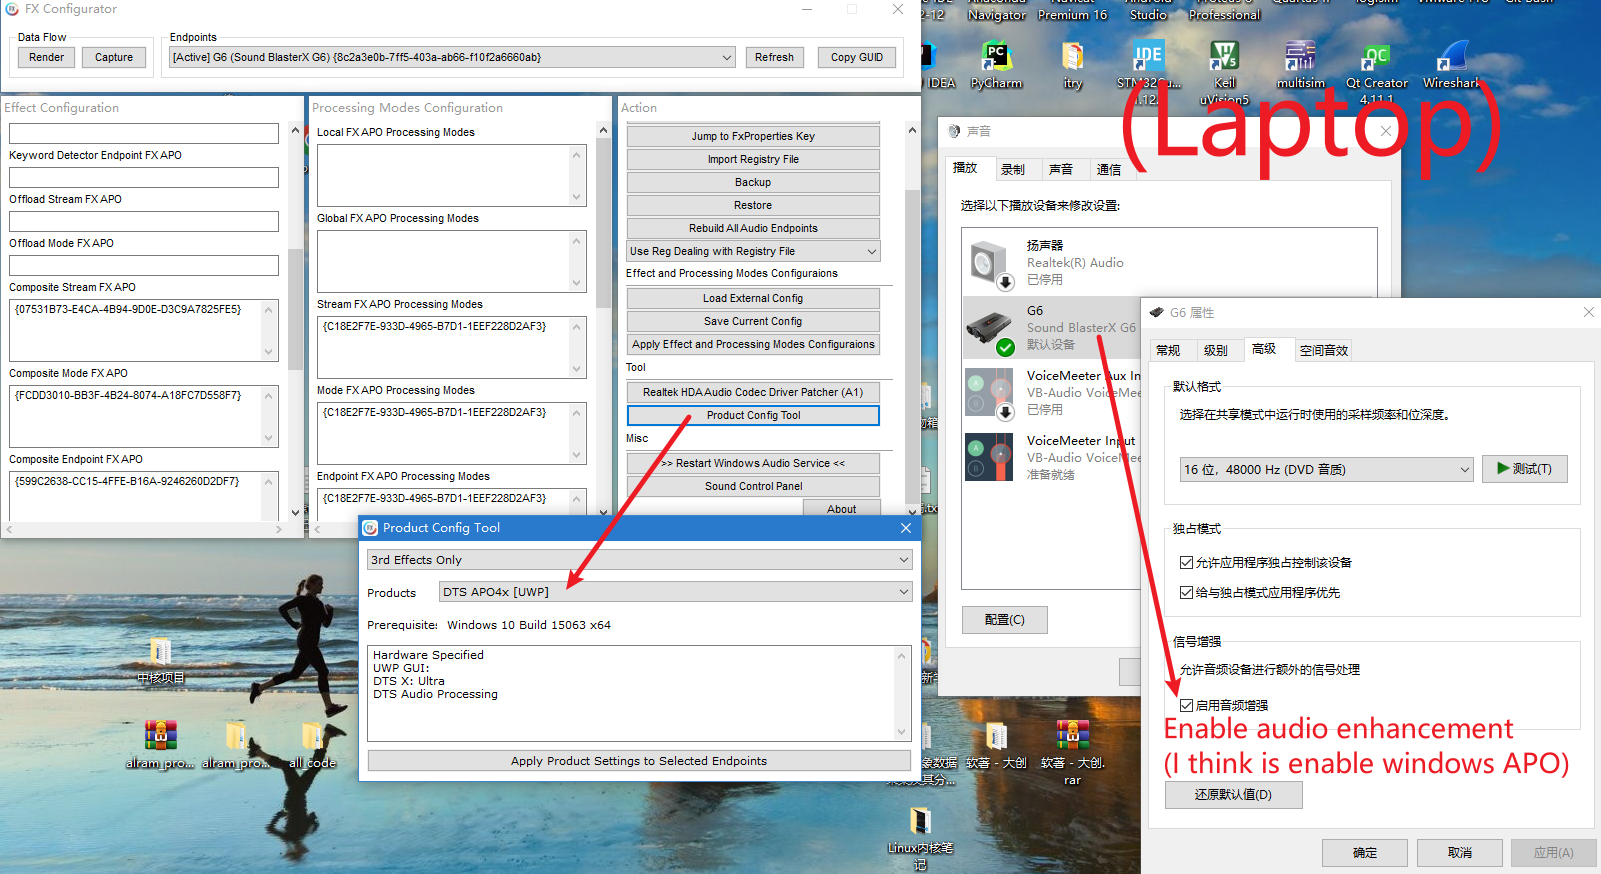Open the PyCharm desktop shortcut

[996, 57]
